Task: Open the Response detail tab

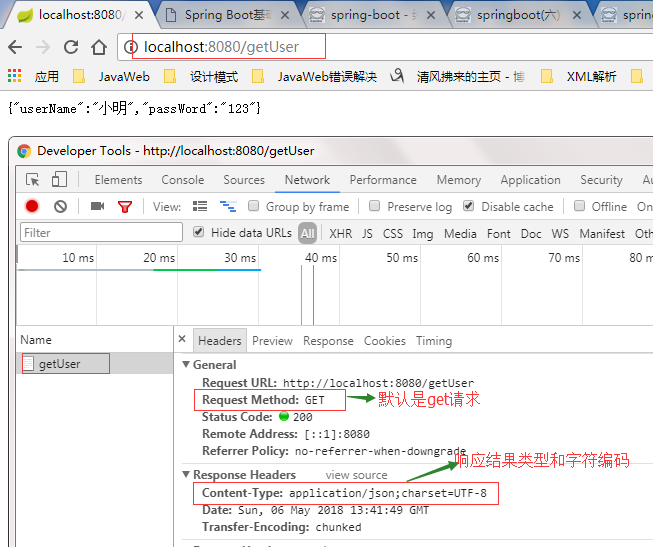Action: tap(328, 341)
